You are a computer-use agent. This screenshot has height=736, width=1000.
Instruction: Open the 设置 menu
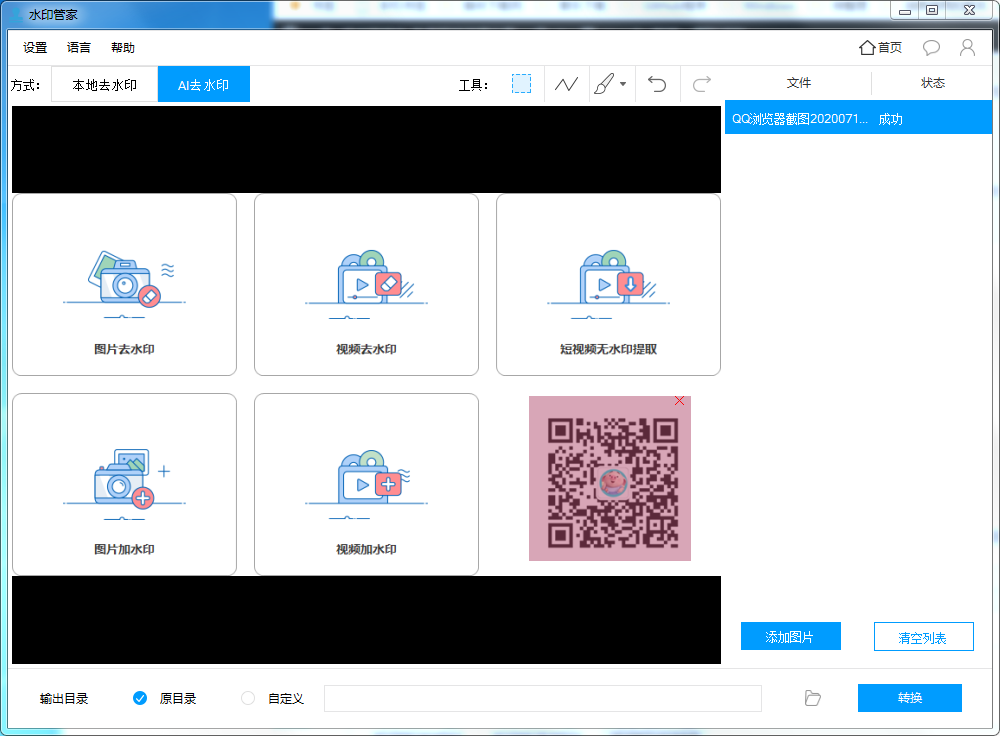(x=35, y=47)
